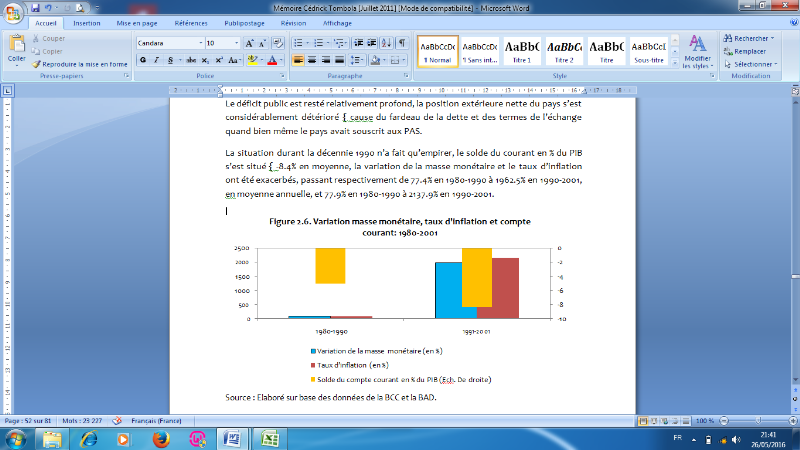Open font size 10 dropdown
The height and width of the screenshot is (450, 800).
pyautogui.click(x=236, y=43)
